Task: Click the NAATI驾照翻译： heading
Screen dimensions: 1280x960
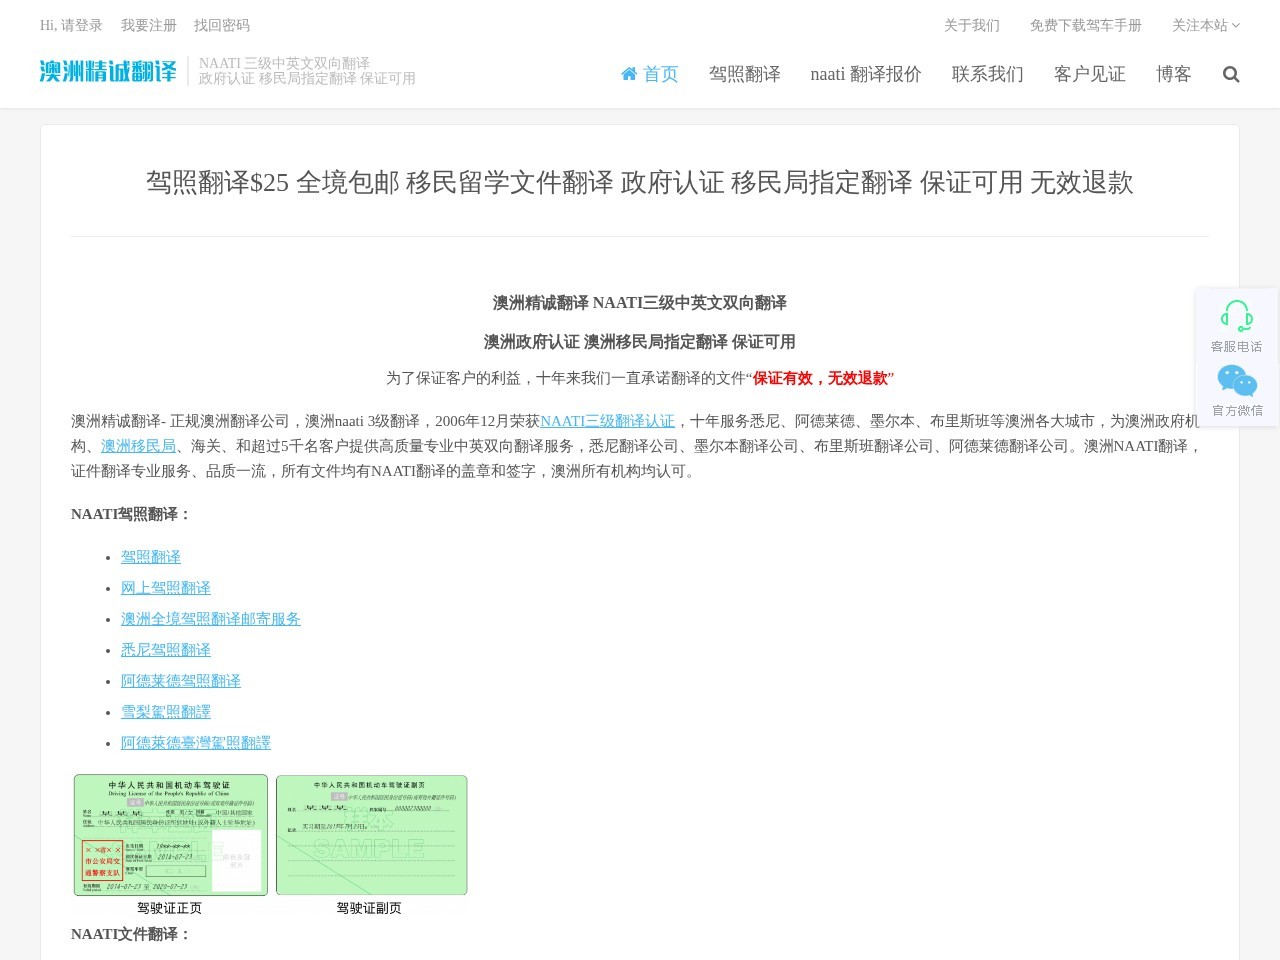Action: tap(131, 514)
